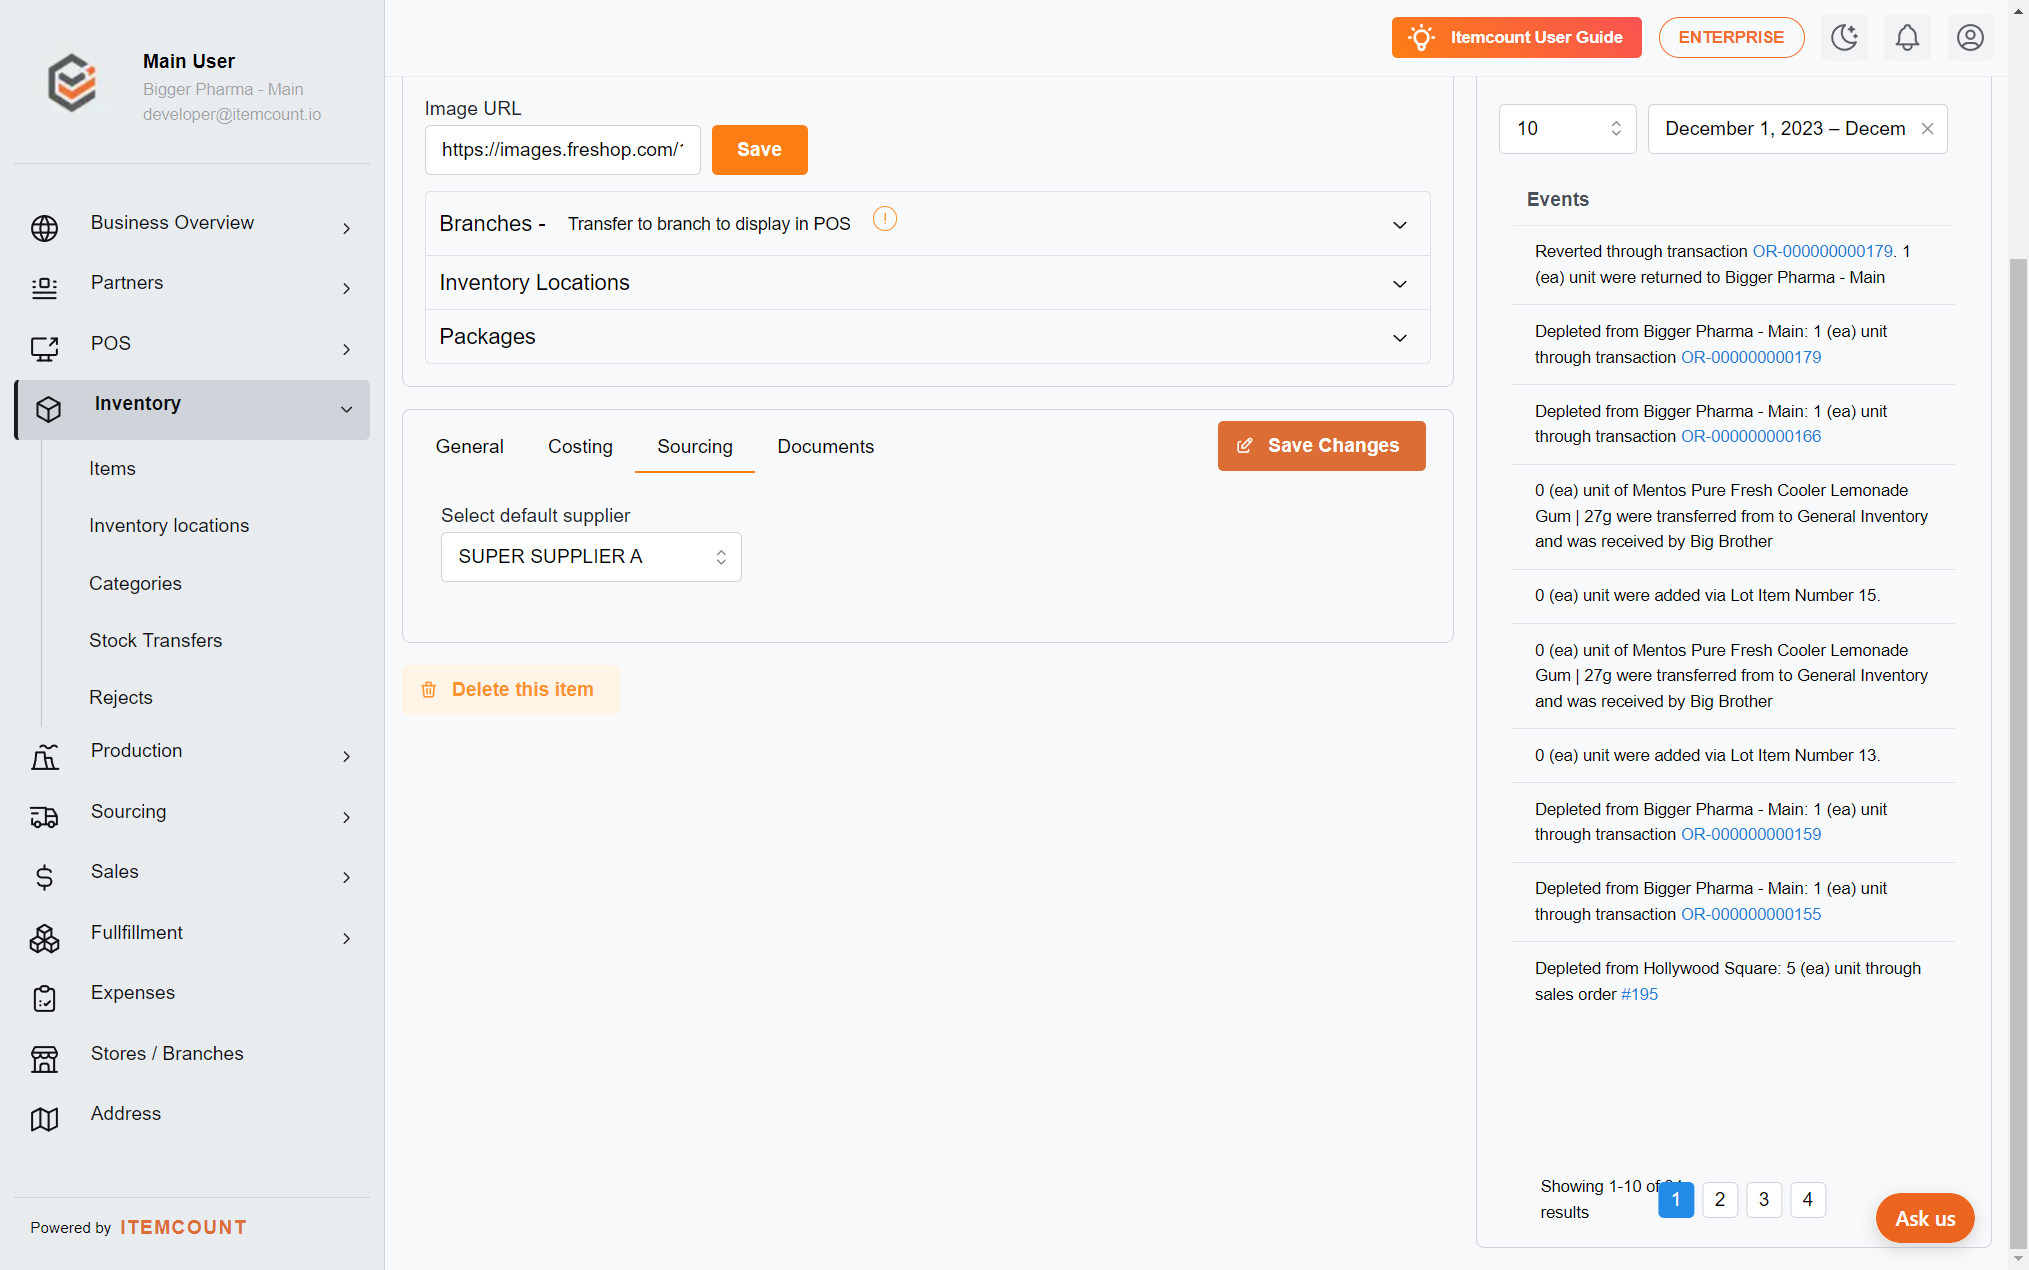Viewport: 2029px width, 1270px height.
Task: Click Delete this item button
Action: pos(510,690)
